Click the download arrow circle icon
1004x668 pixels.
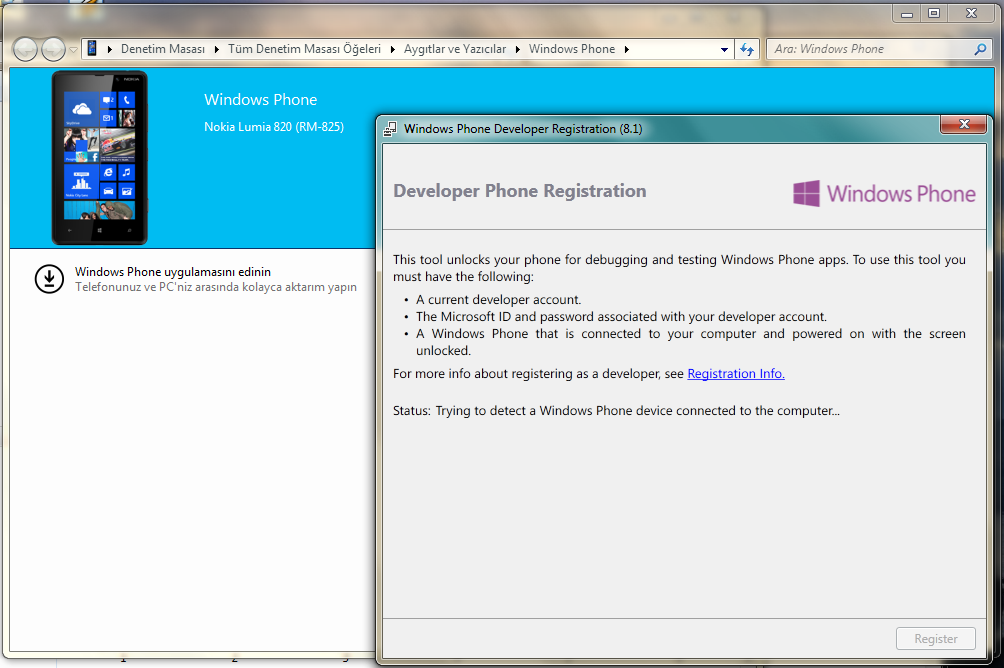click(49, 279)
